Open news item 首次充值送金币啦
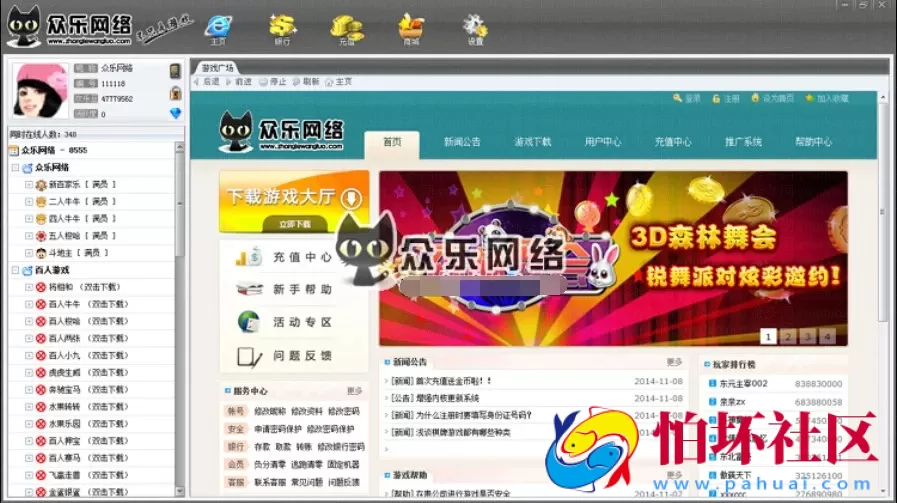The height and width of the screenshot is (503, 897). tap(442, 381)
